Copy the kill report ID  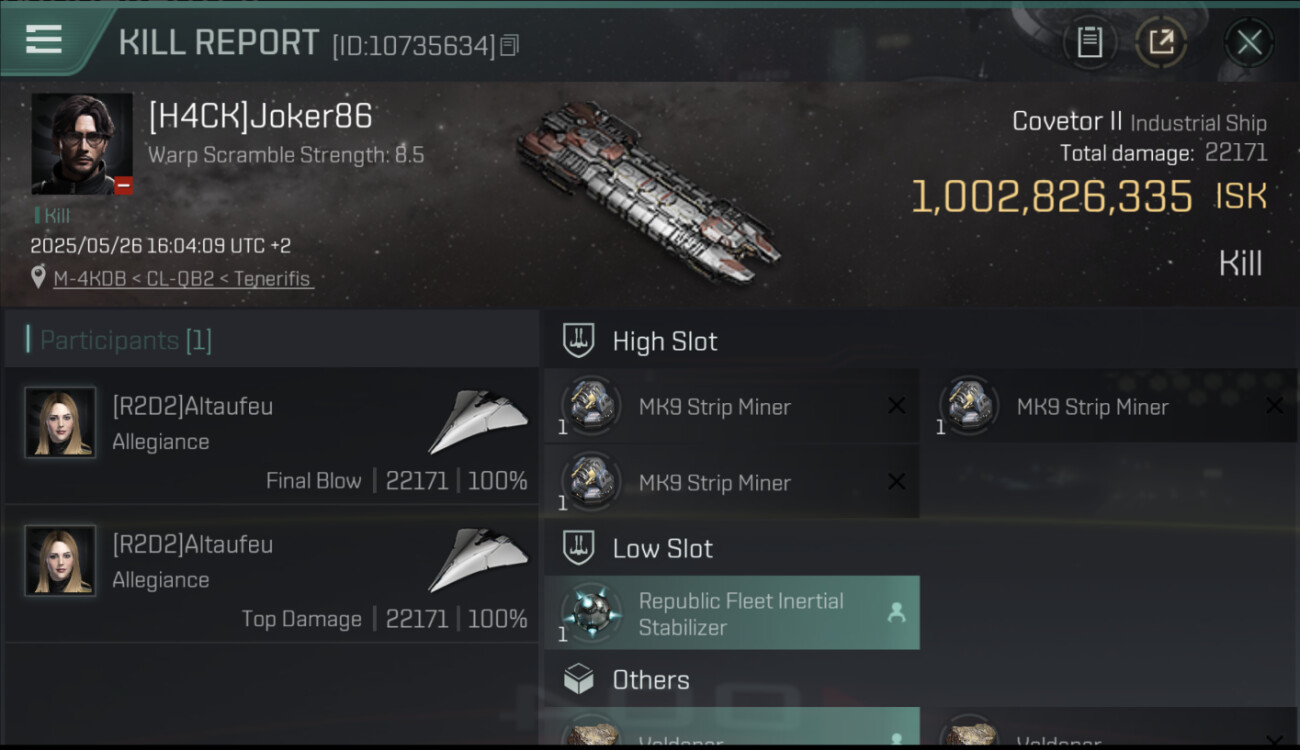pyautogui.click(x=510, y=45)
